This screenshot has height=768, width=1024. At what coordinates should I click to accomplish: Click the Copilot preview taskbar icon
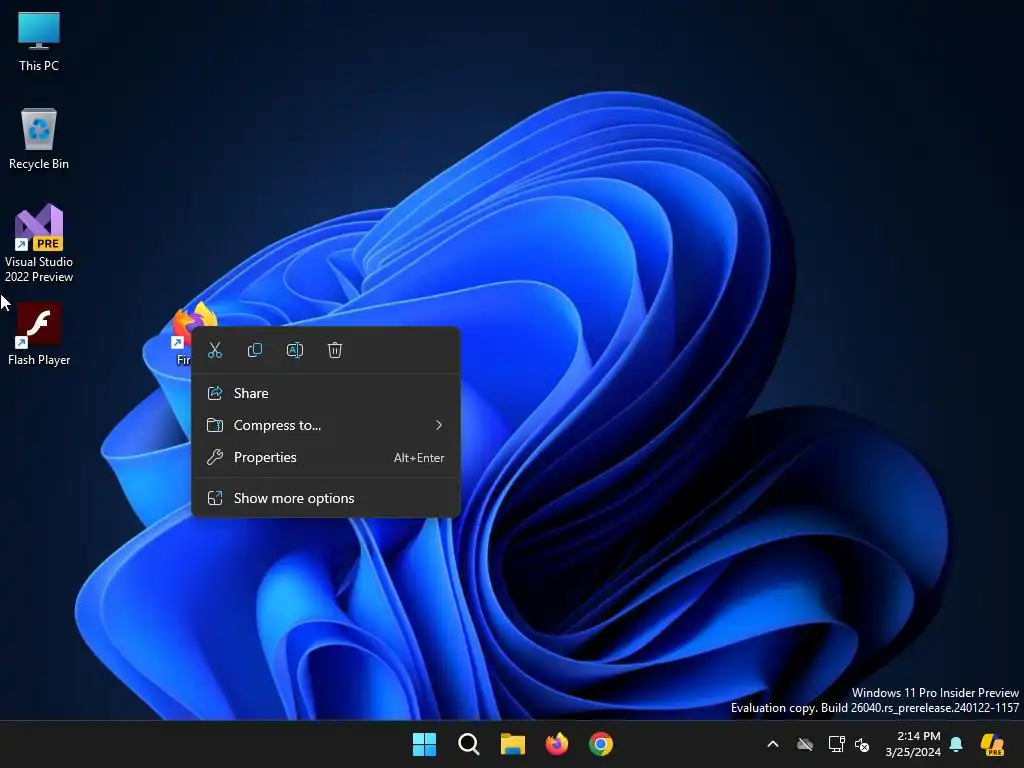coord(993,744)
